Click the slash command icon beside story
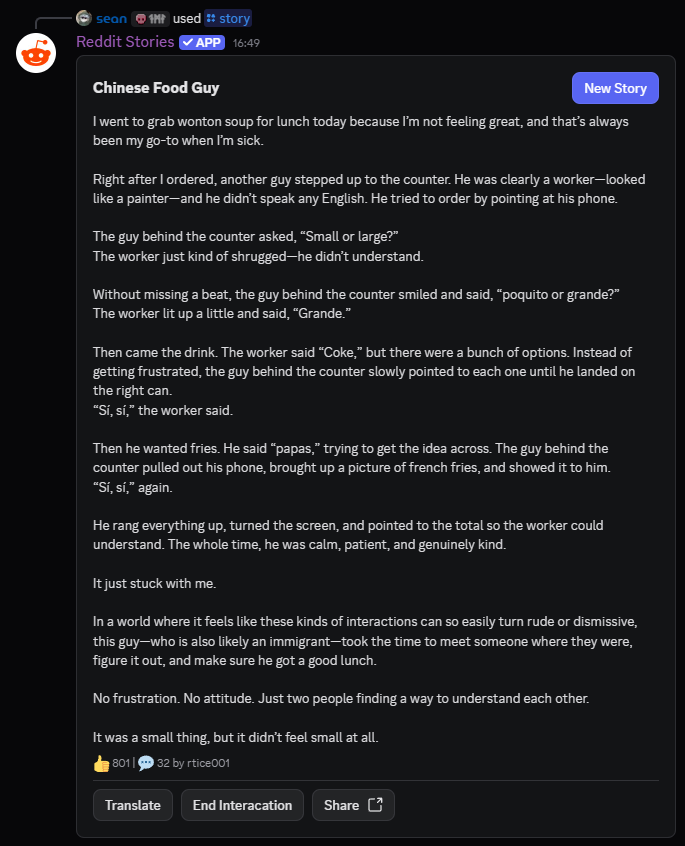The width and height of the screenshot is (685, 846). [211, 18]
